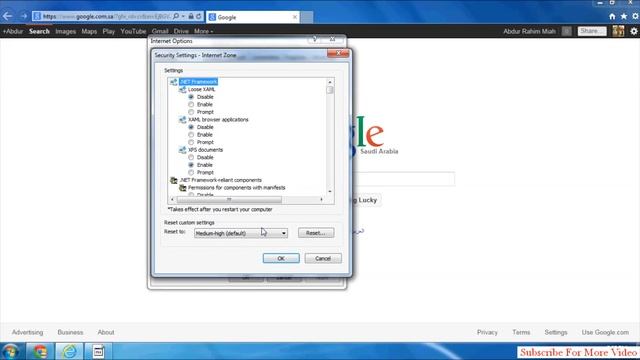640x360 pixels.
Task: Open the Settings footer link
Action: [x=556, y=332]
